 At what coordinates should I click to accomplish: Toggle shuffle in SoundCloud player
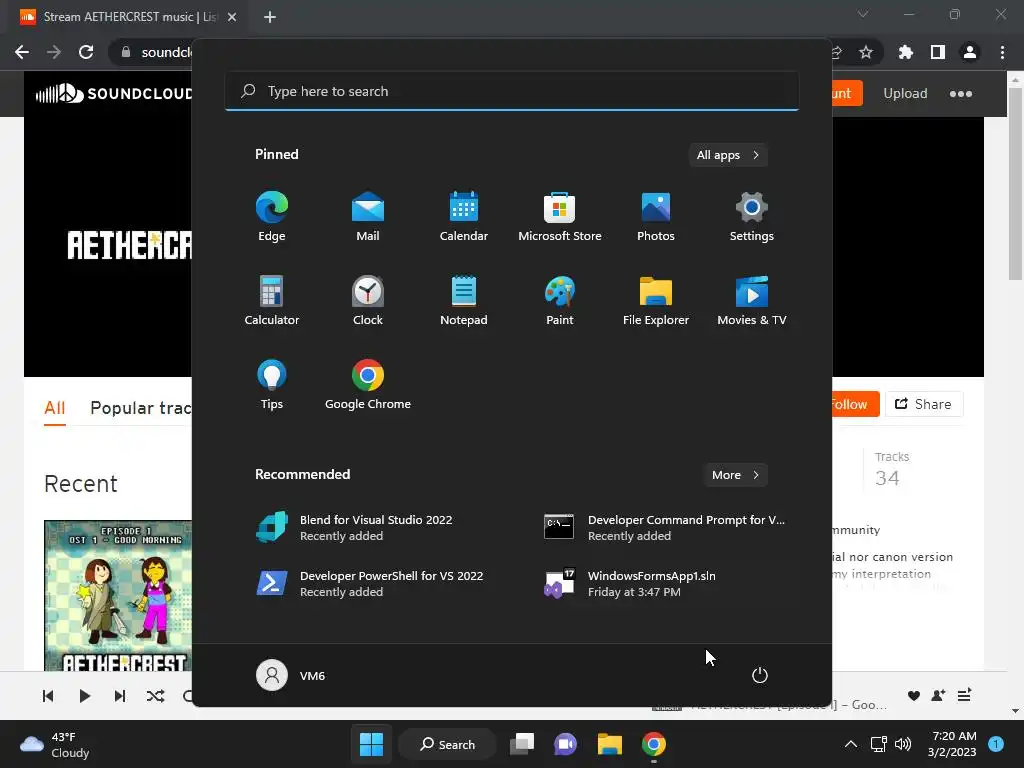[x=155, y=696]
